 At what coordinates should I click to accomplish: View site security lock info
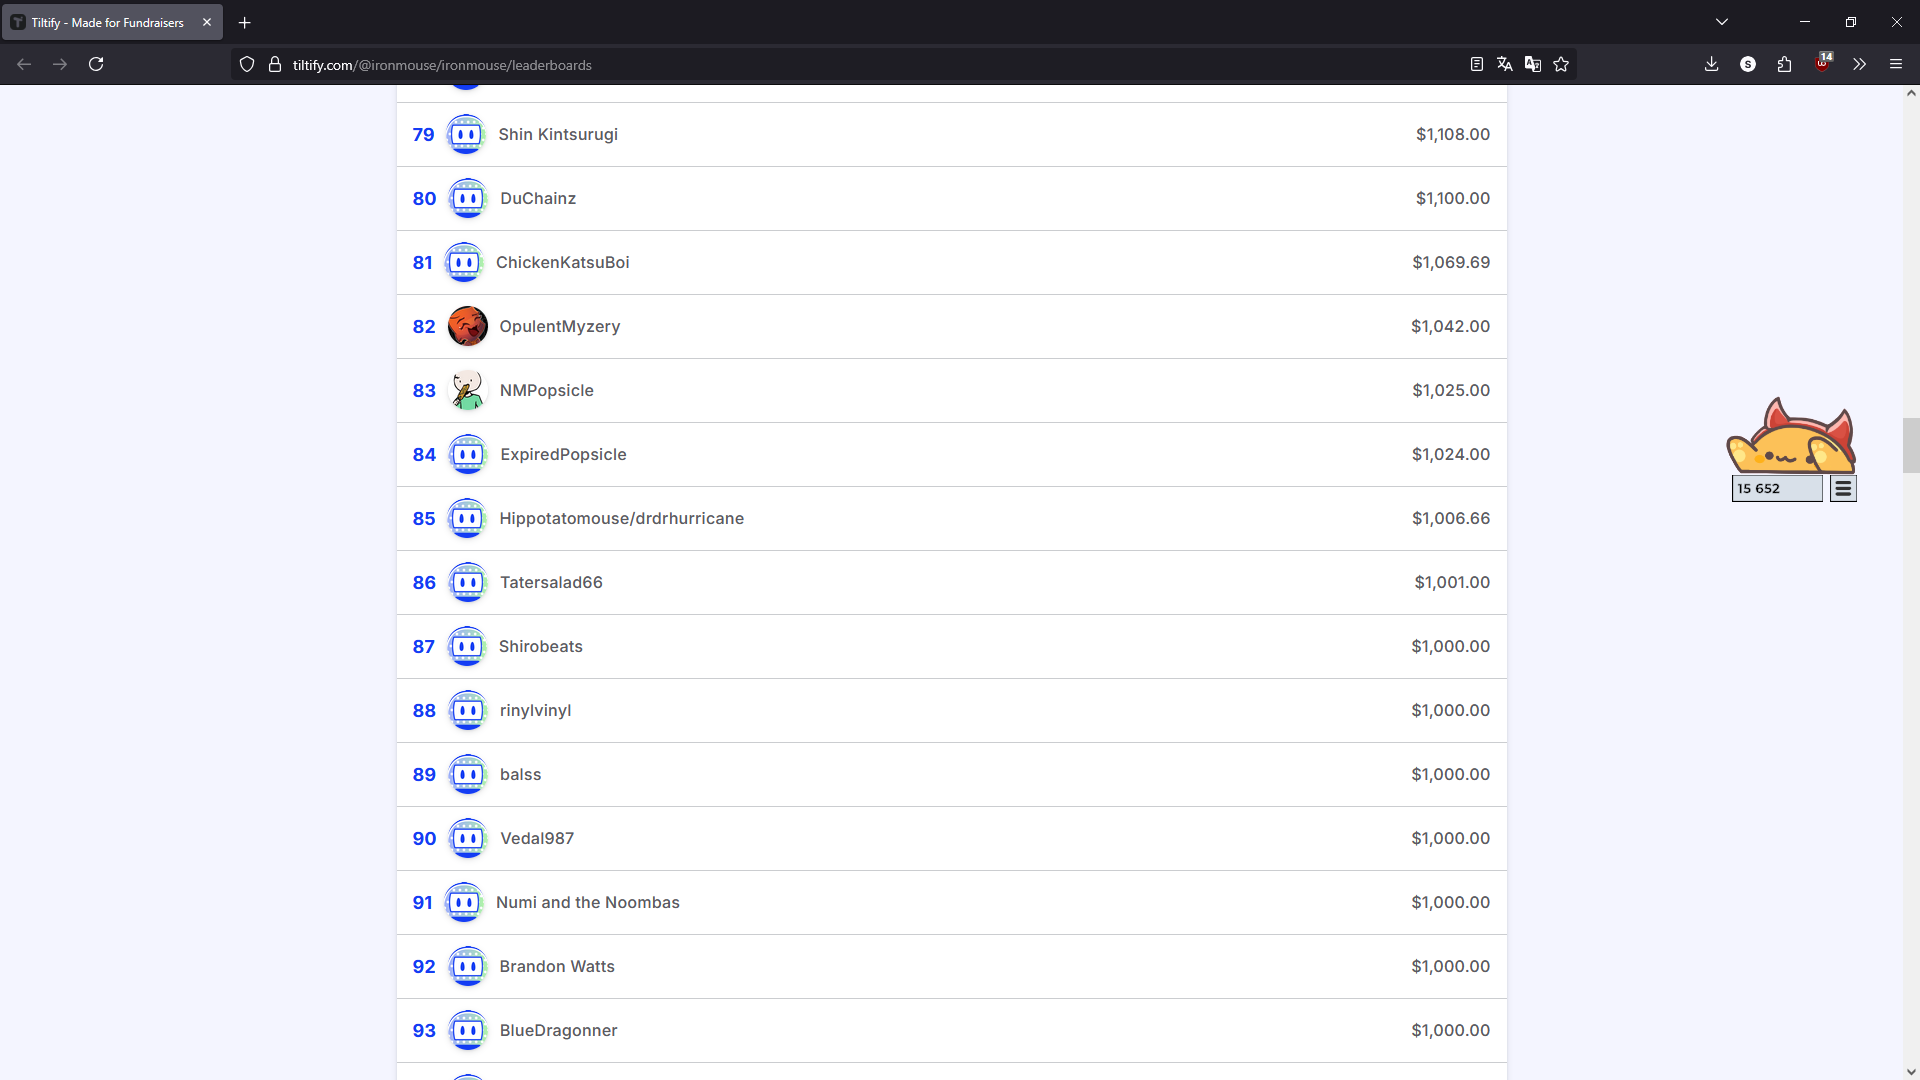[275, 64]
